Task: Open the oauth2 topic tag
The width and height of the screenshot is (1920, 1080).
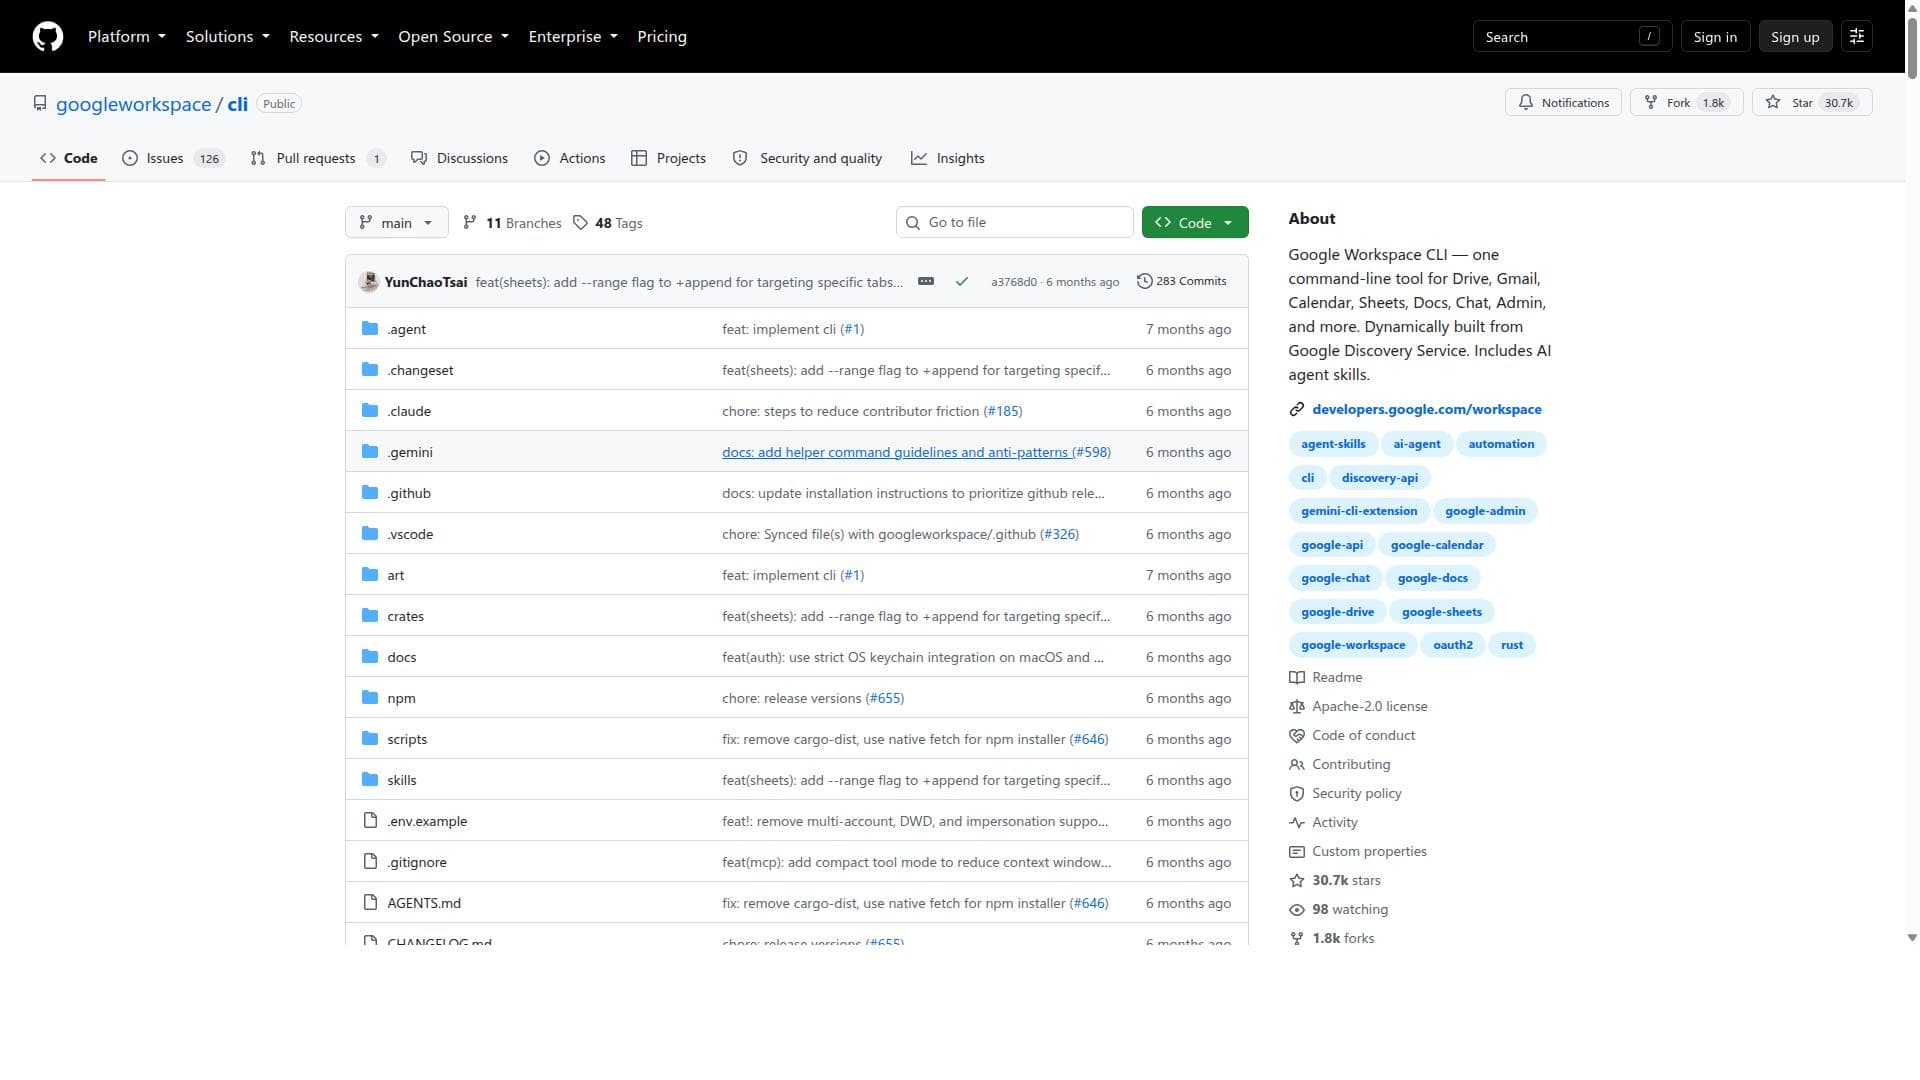Action: [1452, 645]
